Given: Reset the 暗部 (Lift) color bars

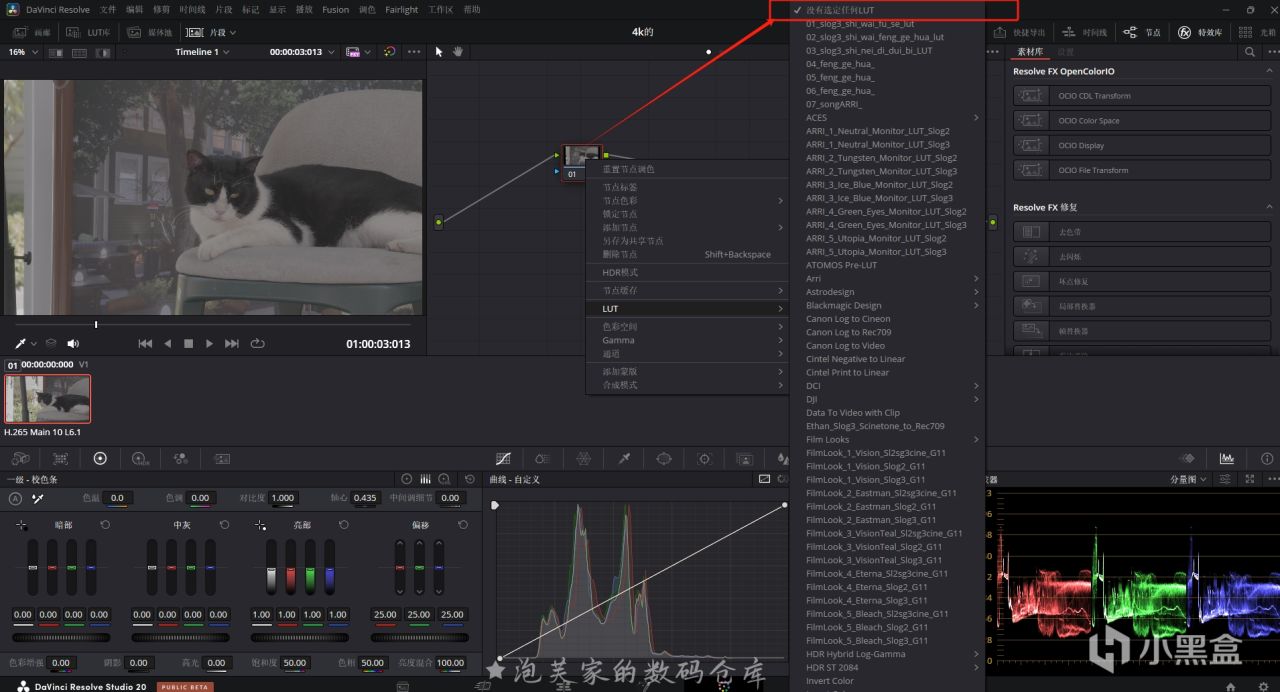Looking at the screenshot, I should tap(105, 525).
